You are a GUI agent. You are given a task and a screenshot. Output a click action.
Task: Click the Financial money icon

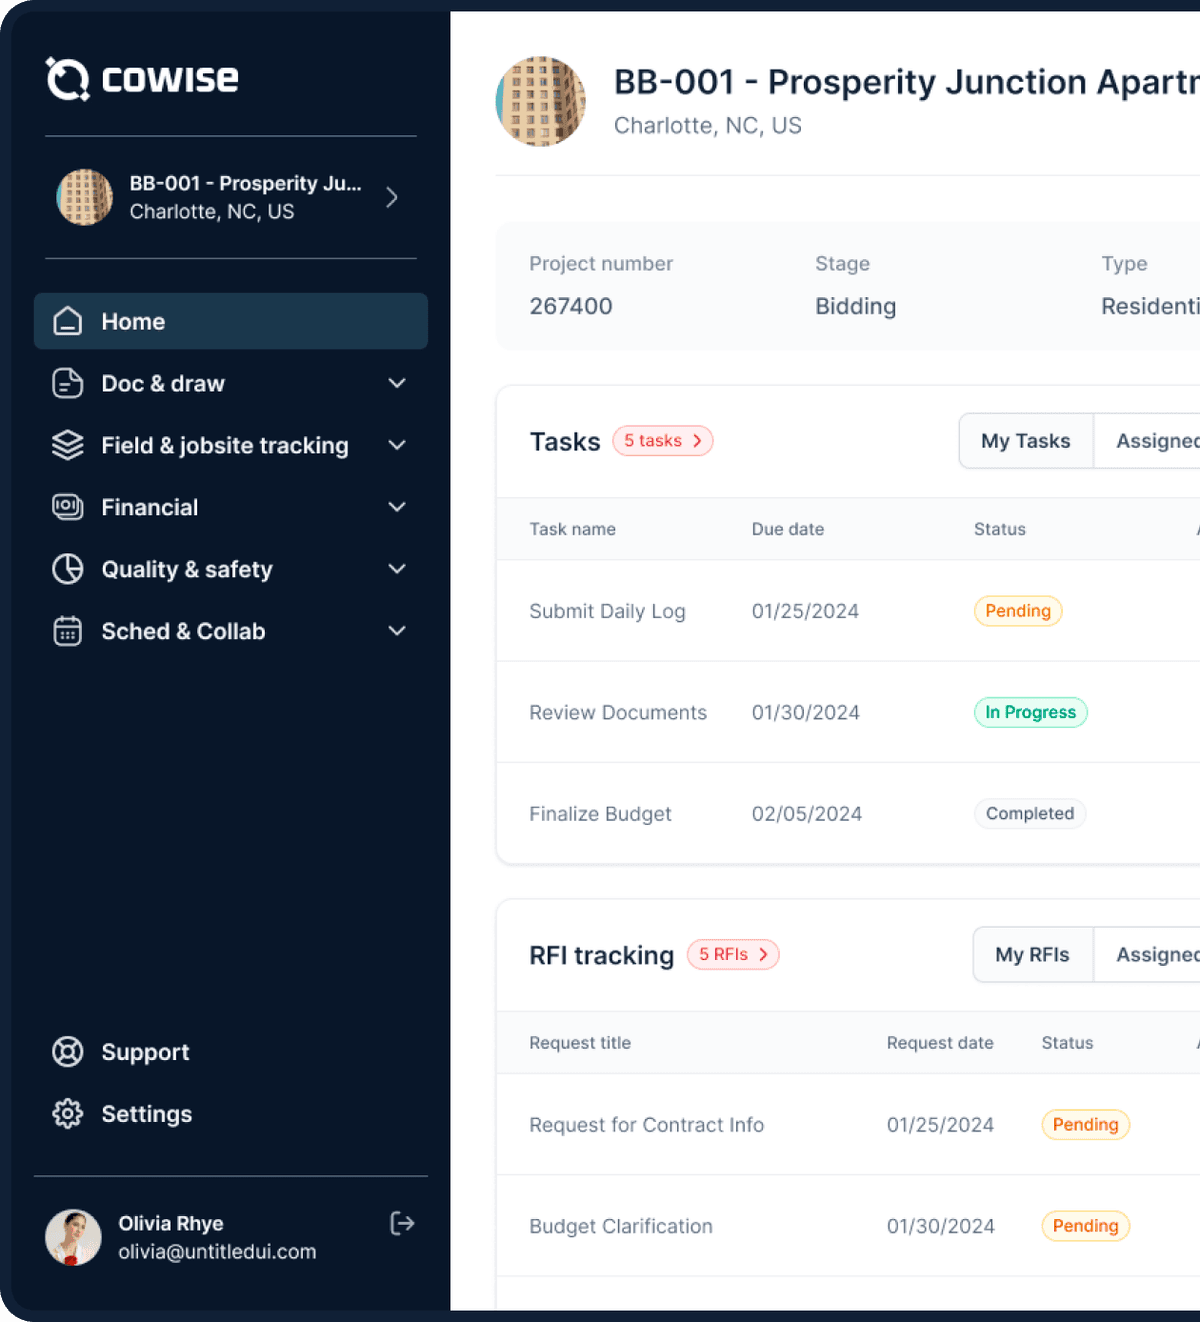point(67,507)
